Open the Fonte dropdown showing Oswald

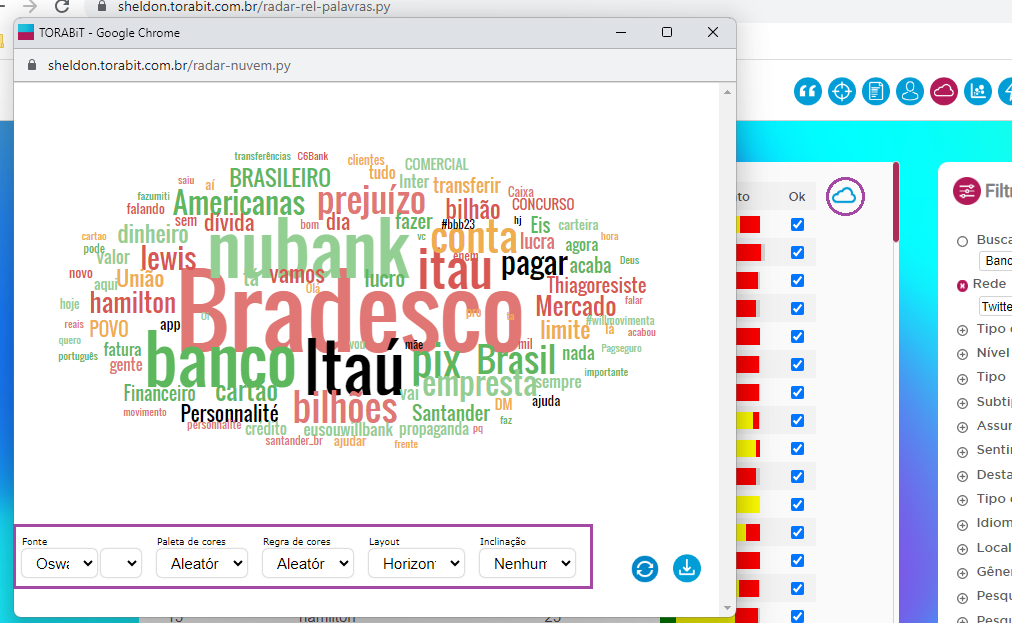tap(59, 564)
